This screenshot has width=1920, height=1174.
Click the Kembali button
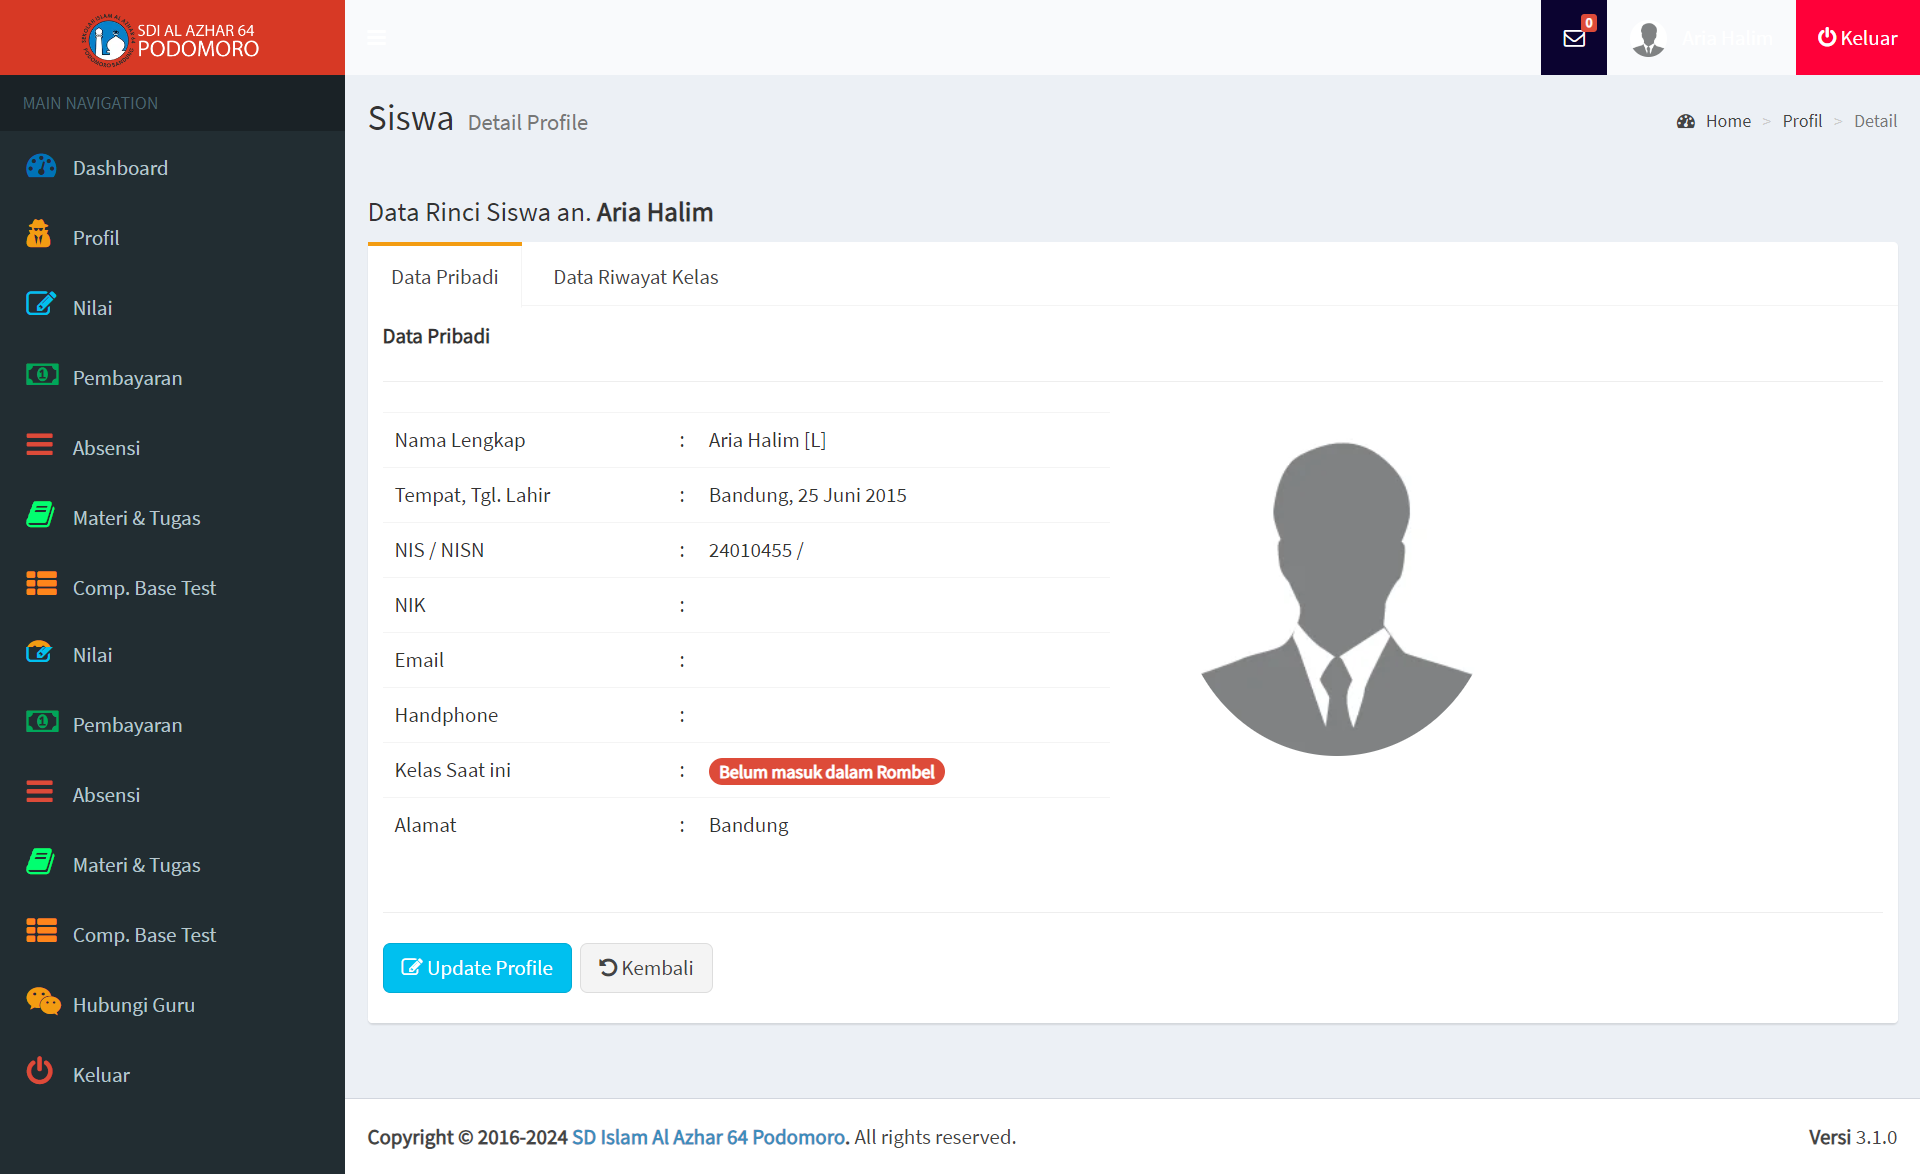[646, 968]
